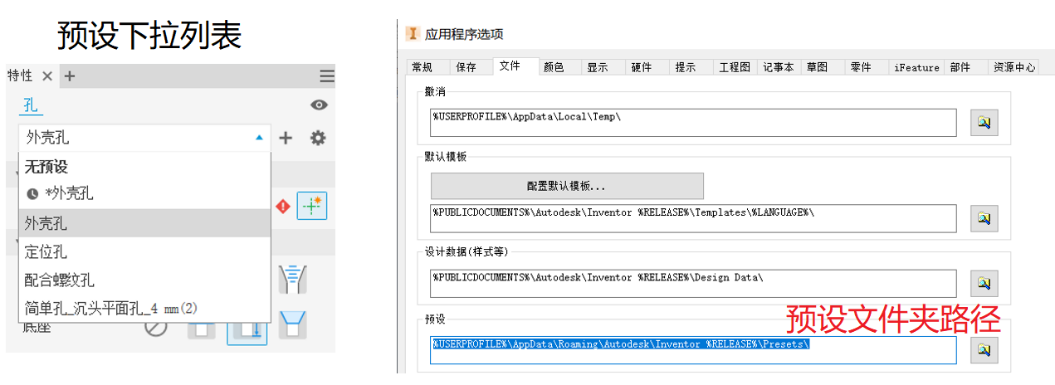Switch to the 草图 tab

pos(817,67)
